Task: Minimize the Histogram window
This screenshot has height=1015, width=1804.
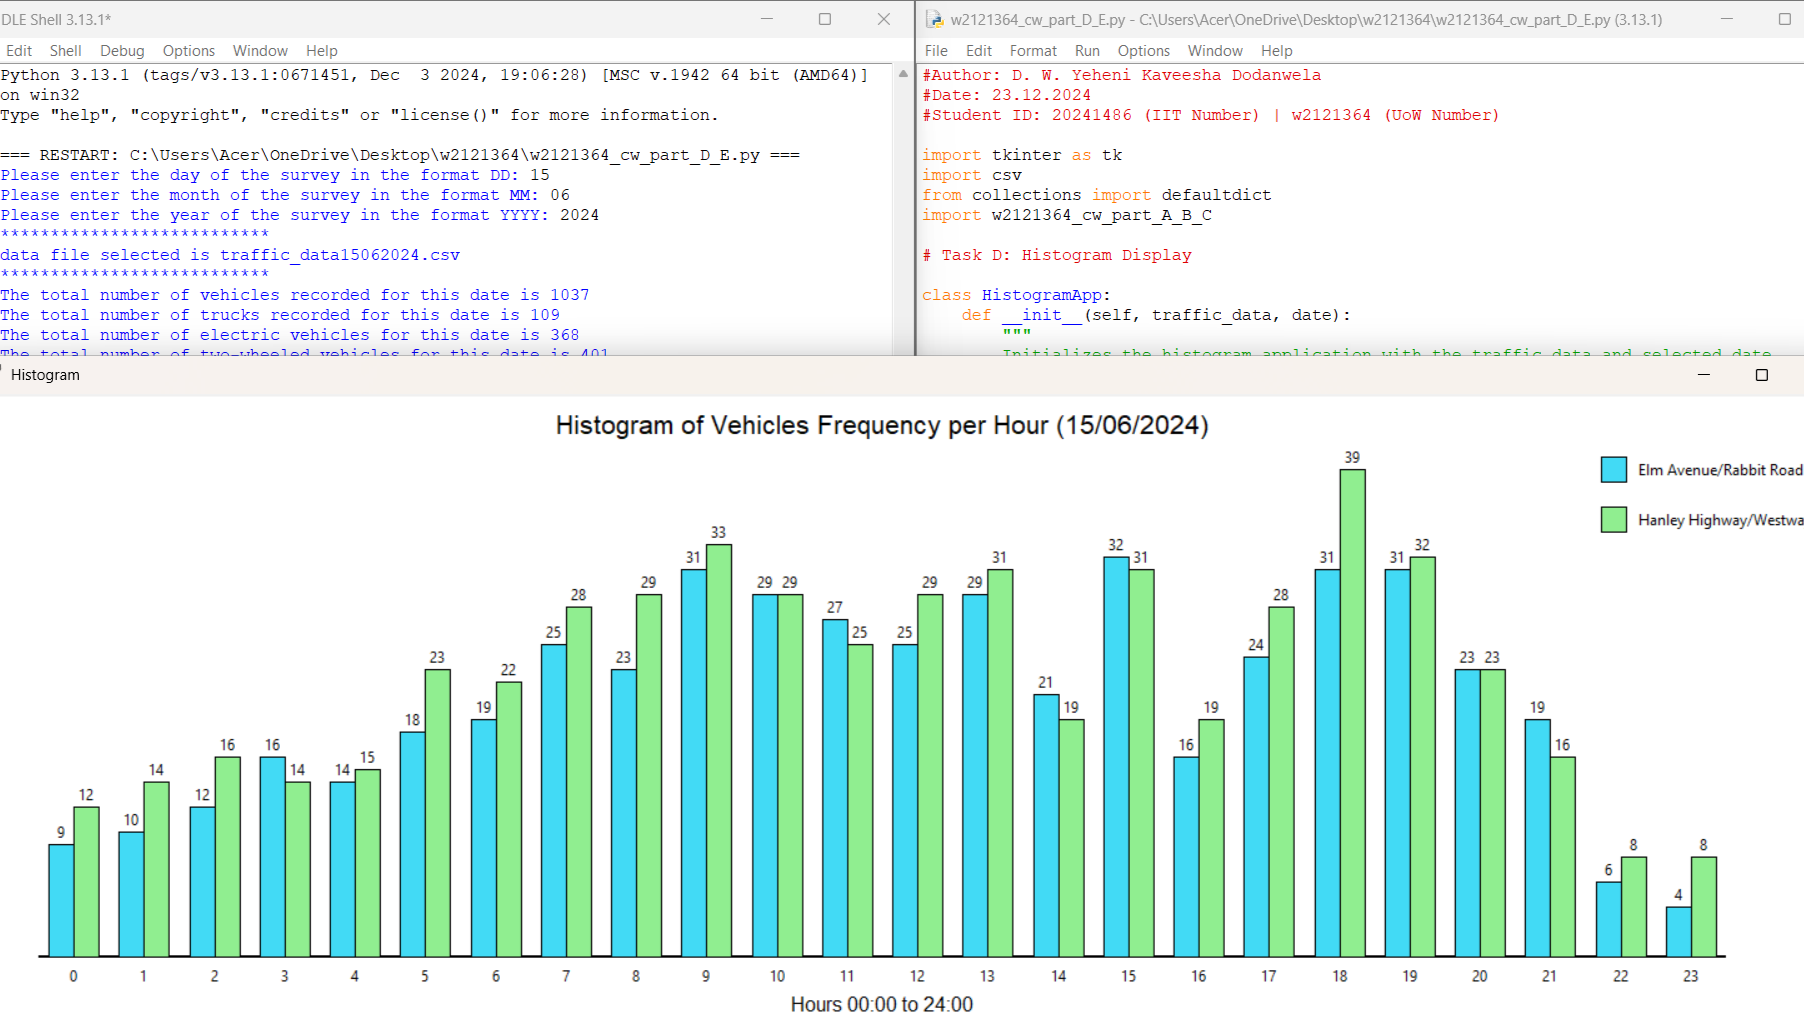Action: point(1702,375)
